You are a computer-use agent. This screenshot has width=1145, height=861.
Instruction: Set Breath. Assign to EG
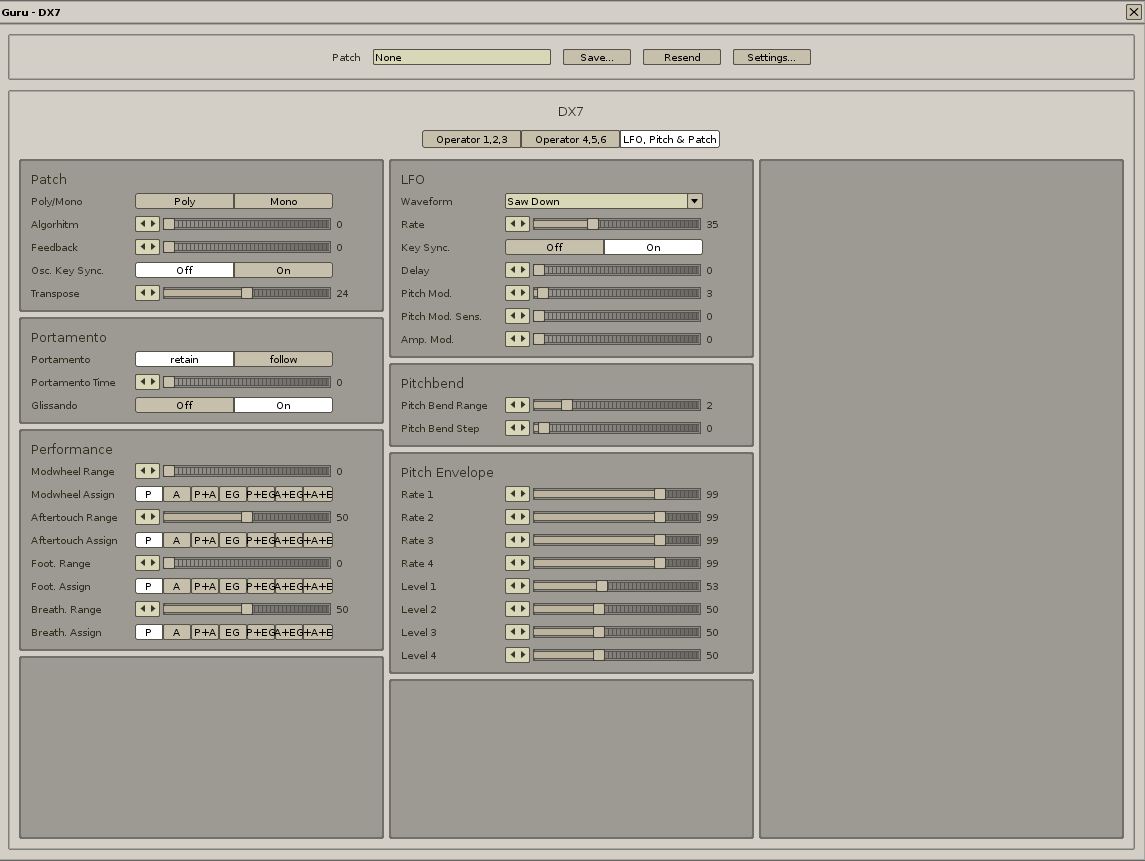click(232, 632)
